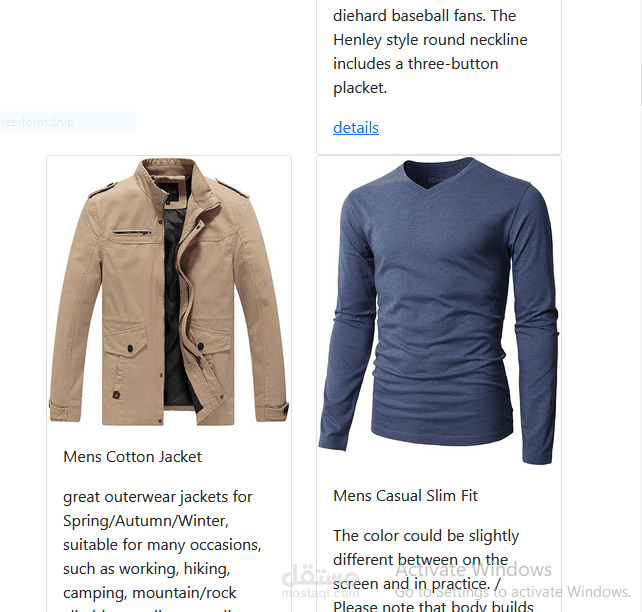Click the faded Free-form Snip label
The height and width of the screenshot is (612, 642).
37,122
